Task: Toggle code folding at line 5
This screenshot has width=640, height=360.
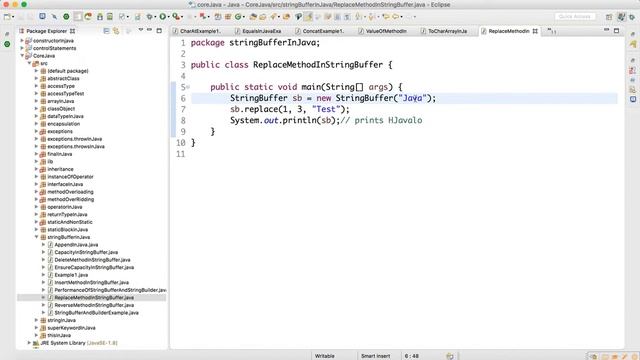Action: [188, 87]
